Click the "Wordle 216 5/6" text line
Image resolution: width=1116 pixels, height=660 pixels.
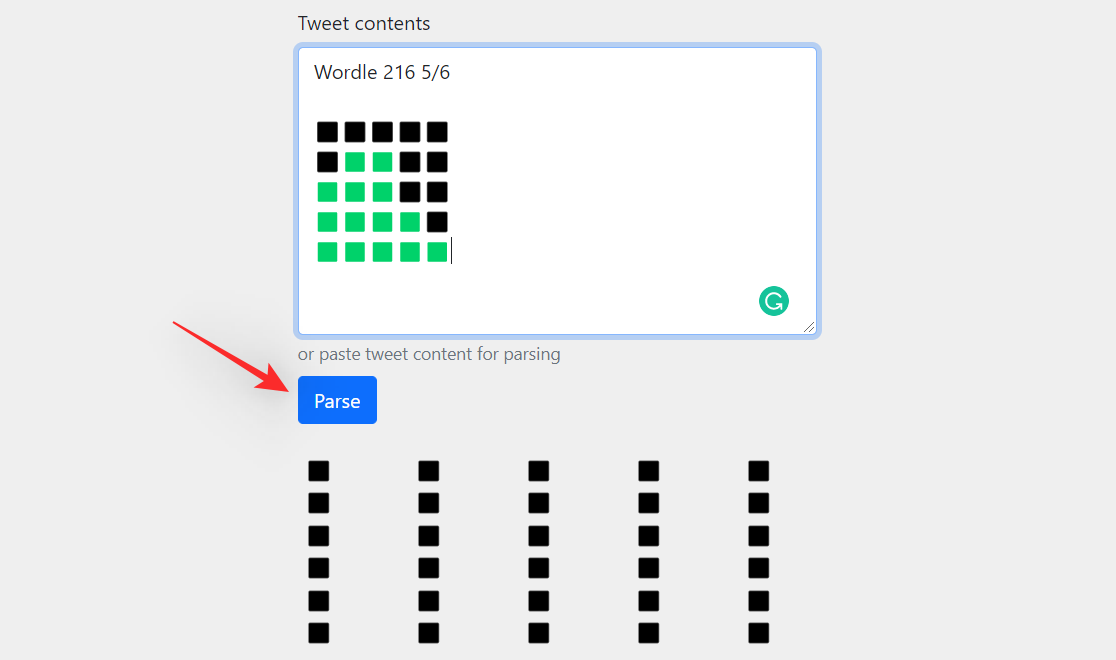tap(382, 72)
